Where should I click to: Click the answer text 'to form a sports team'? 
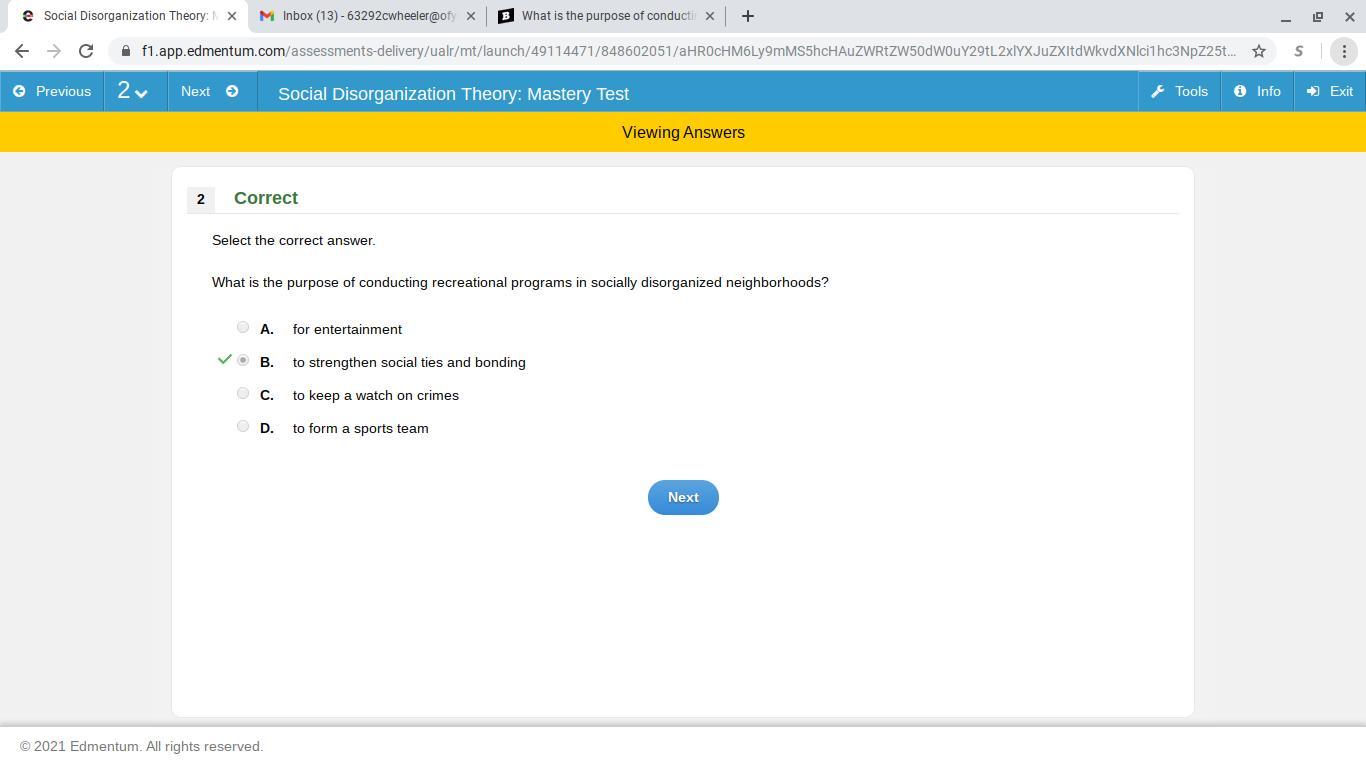(361, 428)
